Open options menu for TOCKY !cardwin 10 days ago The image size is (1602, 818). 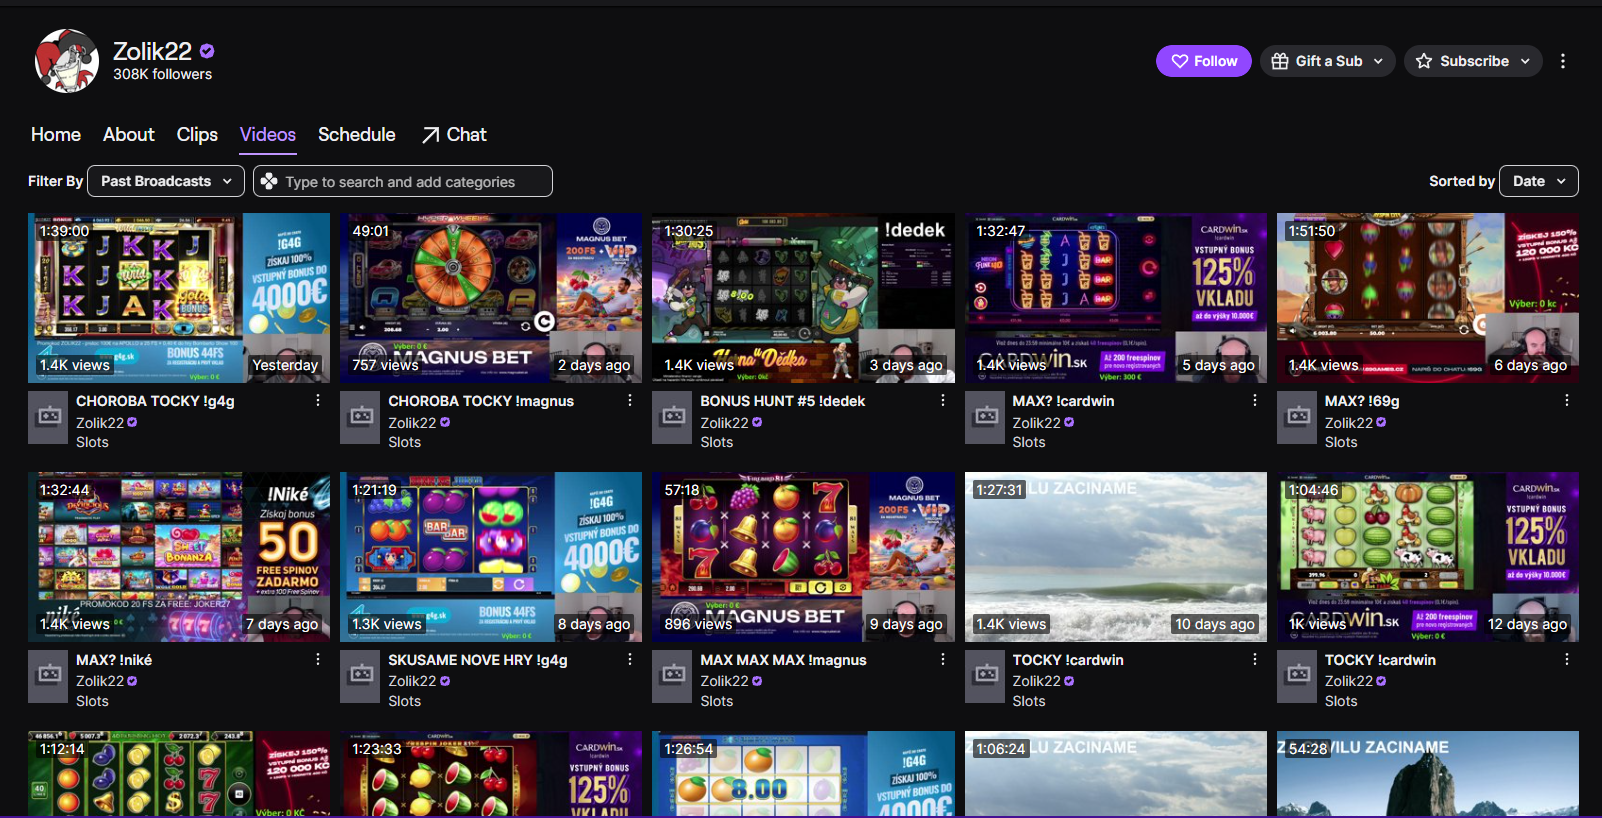1255,659
